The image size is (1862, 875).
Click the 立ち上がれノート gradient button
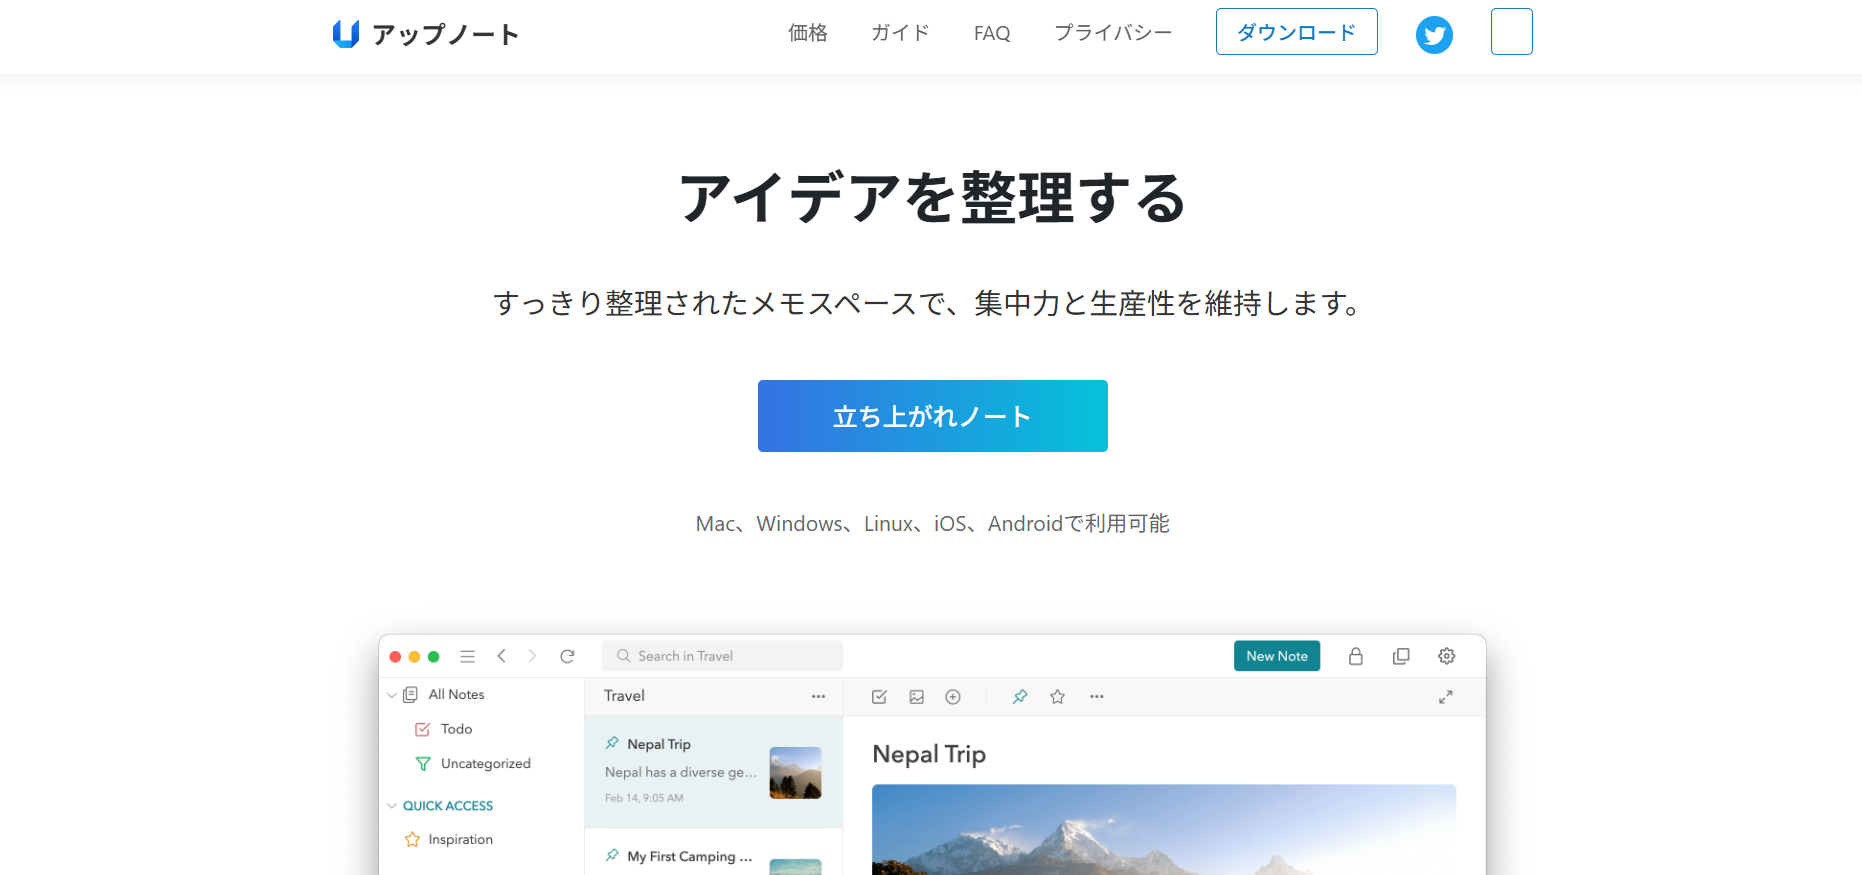(x=932, y=416)
